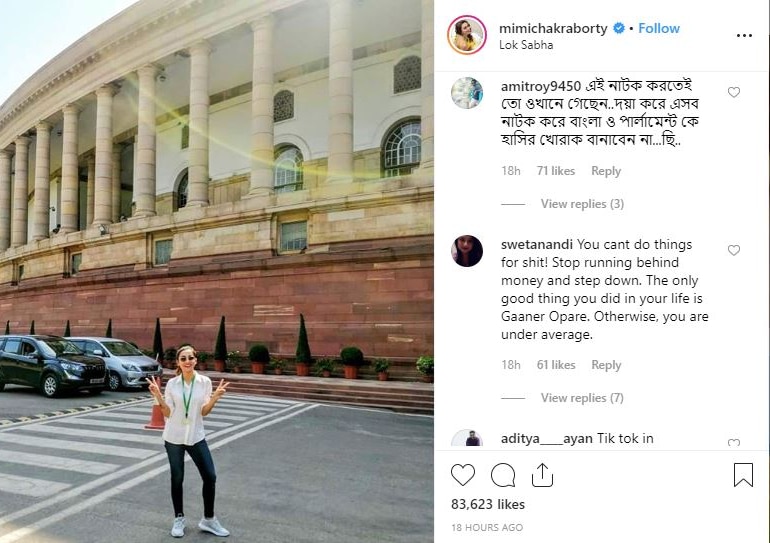770x543 pixels.
Task: Open the three-dot more options menu
Action: tap(744, 35)
